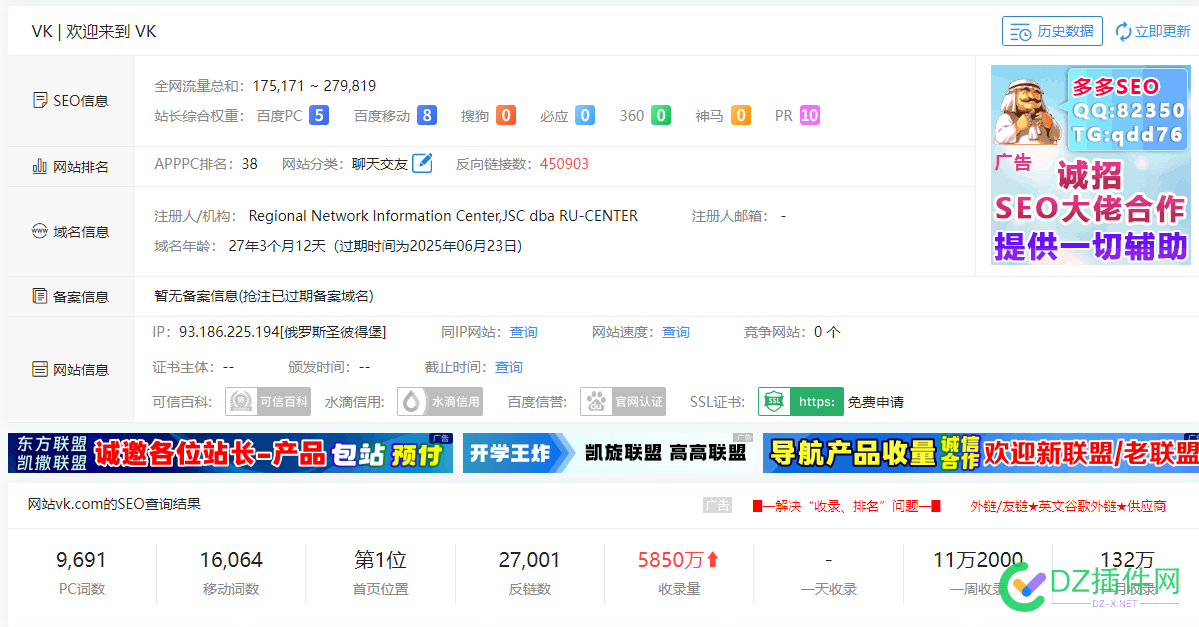Screen dimensions: 1199x627
Task: Click the SEO信息 document icon
Action: pyautogui.click(x=41, y=100)
